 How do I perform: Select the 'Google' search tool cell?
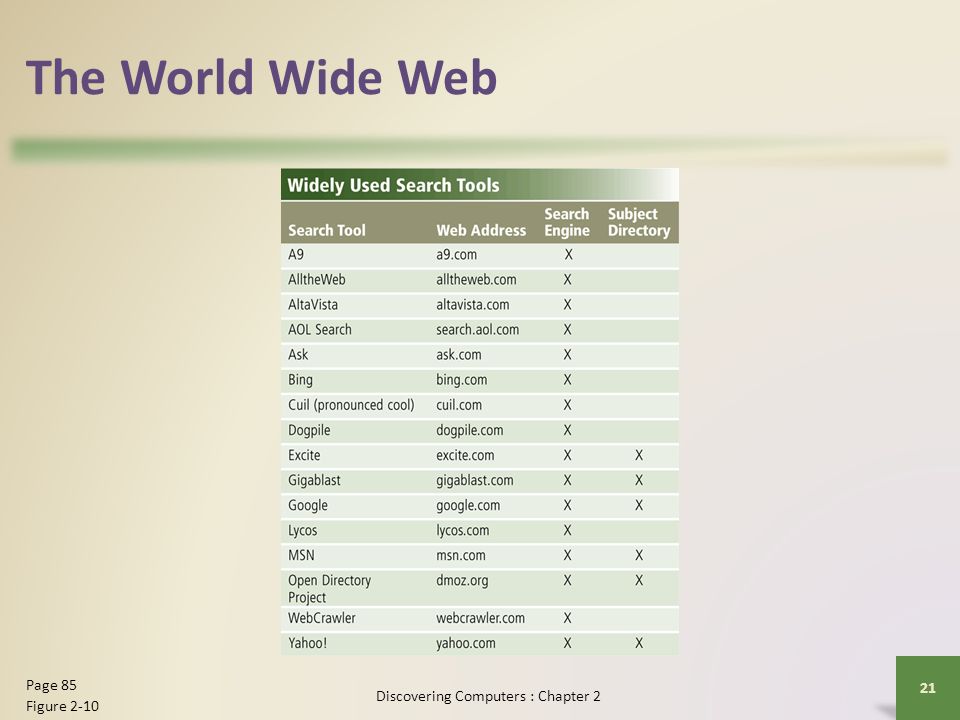coord(308,506)
